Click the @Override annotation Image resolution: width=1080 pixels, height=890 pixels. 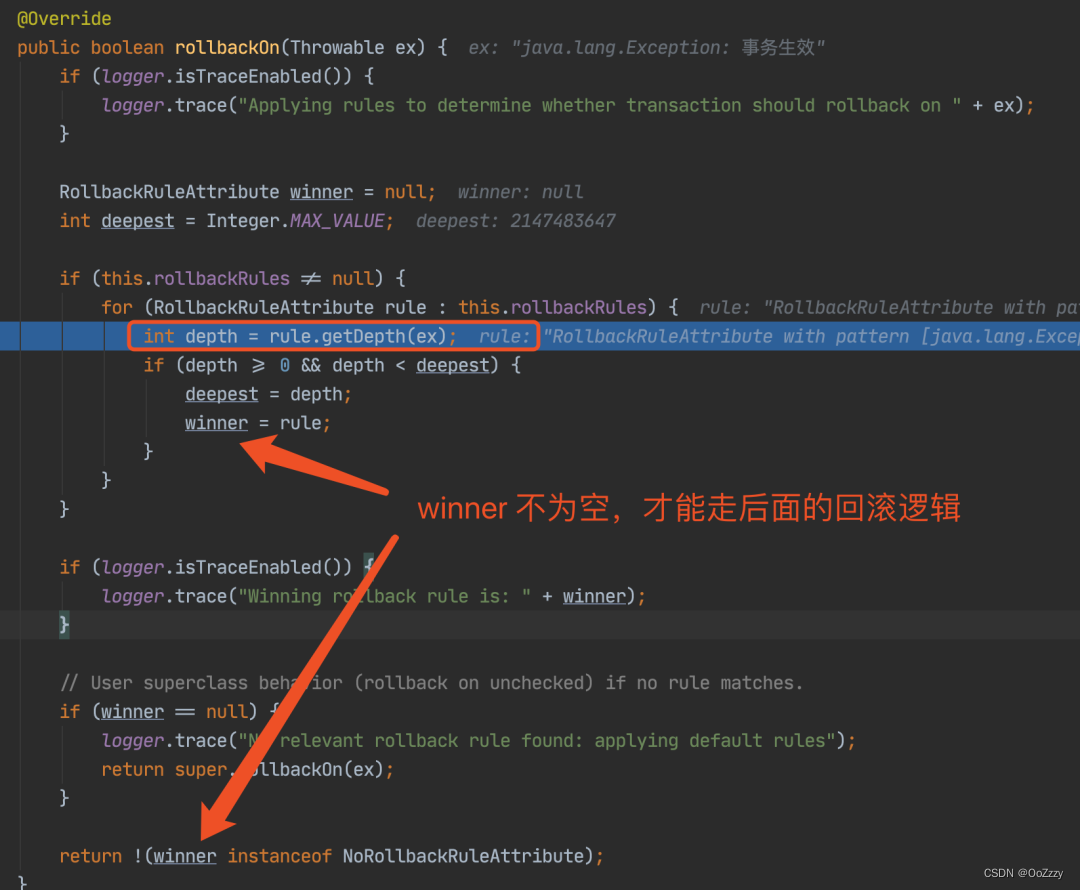pos(64,19)
